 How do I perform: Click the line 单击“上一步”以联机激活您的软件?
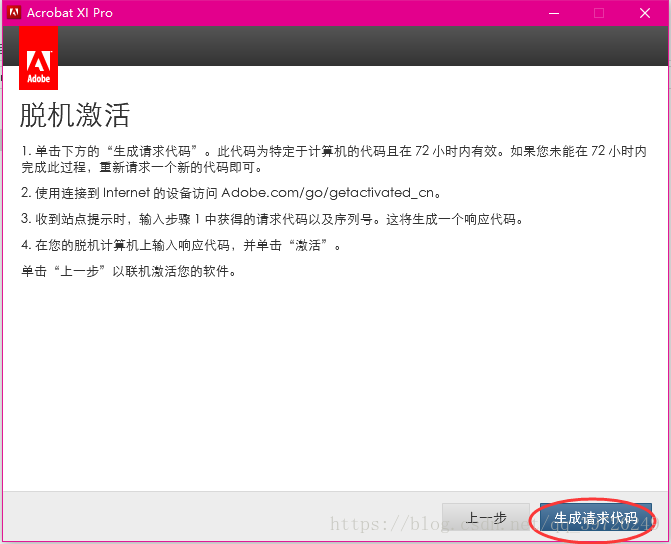128,271
